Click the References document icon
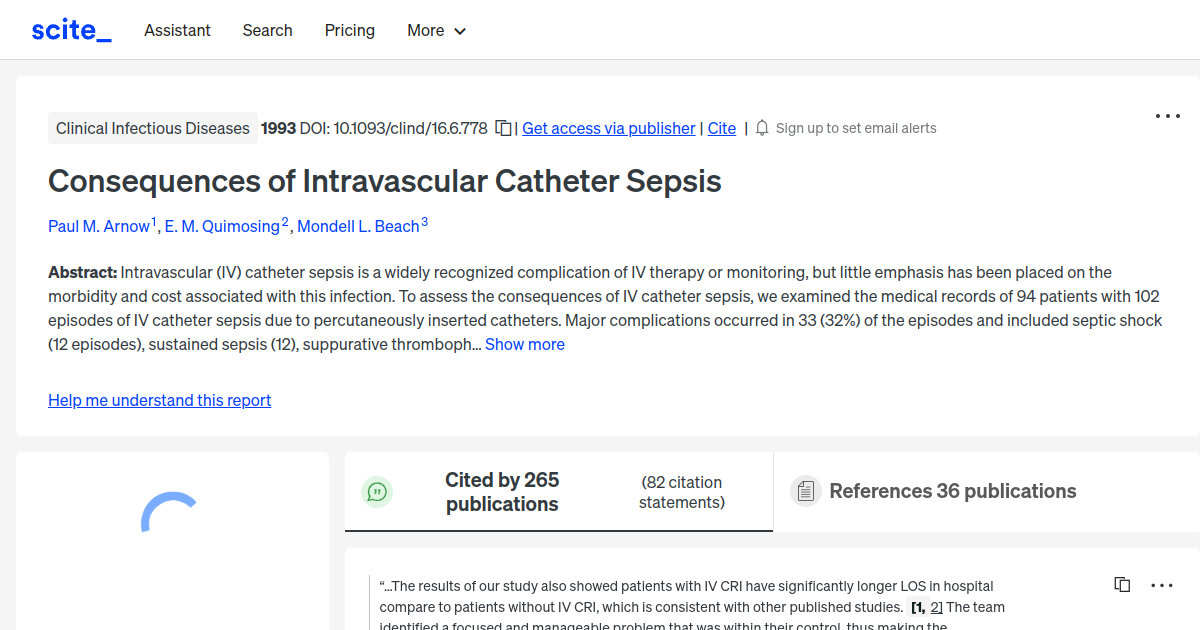 [x=805, y=490]
